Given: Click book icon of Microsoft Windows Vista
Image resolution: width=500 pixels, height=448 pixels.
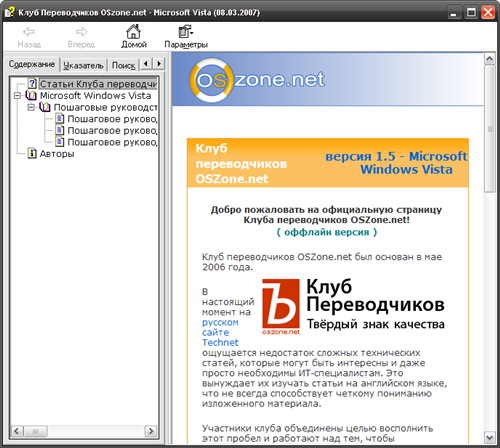Looking at the screenshot, I should pos(31,96).
